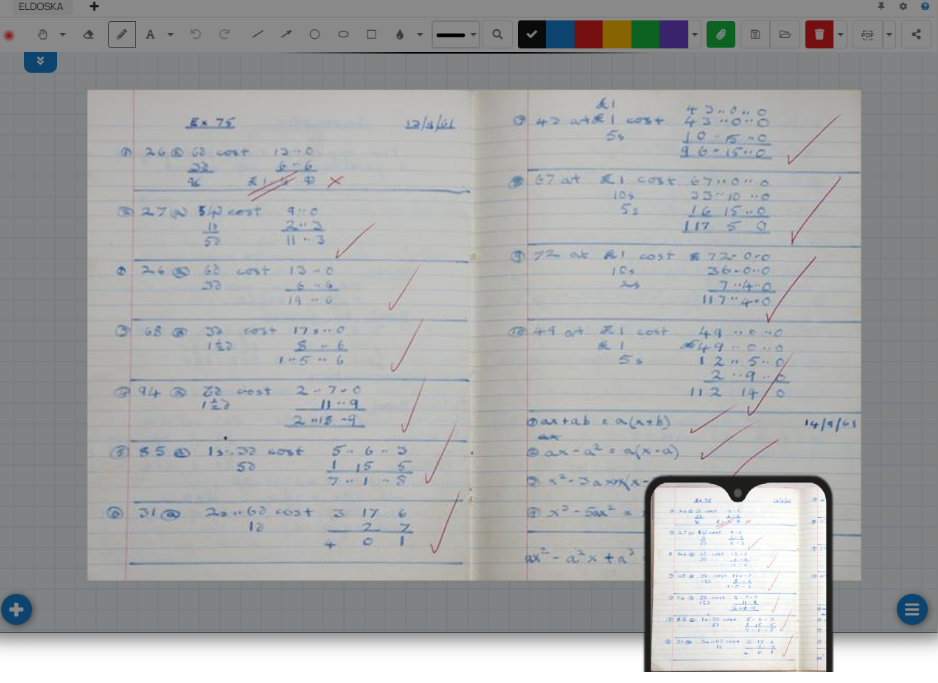Click the green attachment paperclip icon
This screenshot has height=683, width=938.
tap(720, 34)
